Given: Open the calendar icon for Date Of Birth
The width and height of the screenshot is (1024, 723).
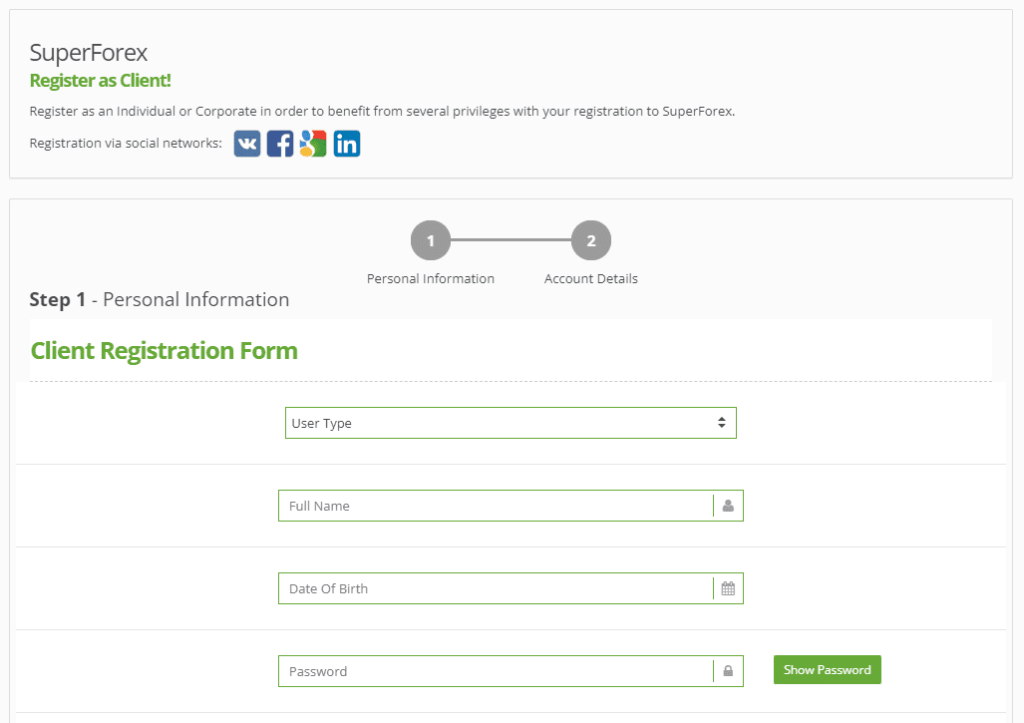Looking at the screenshot, I should point(728,588).
